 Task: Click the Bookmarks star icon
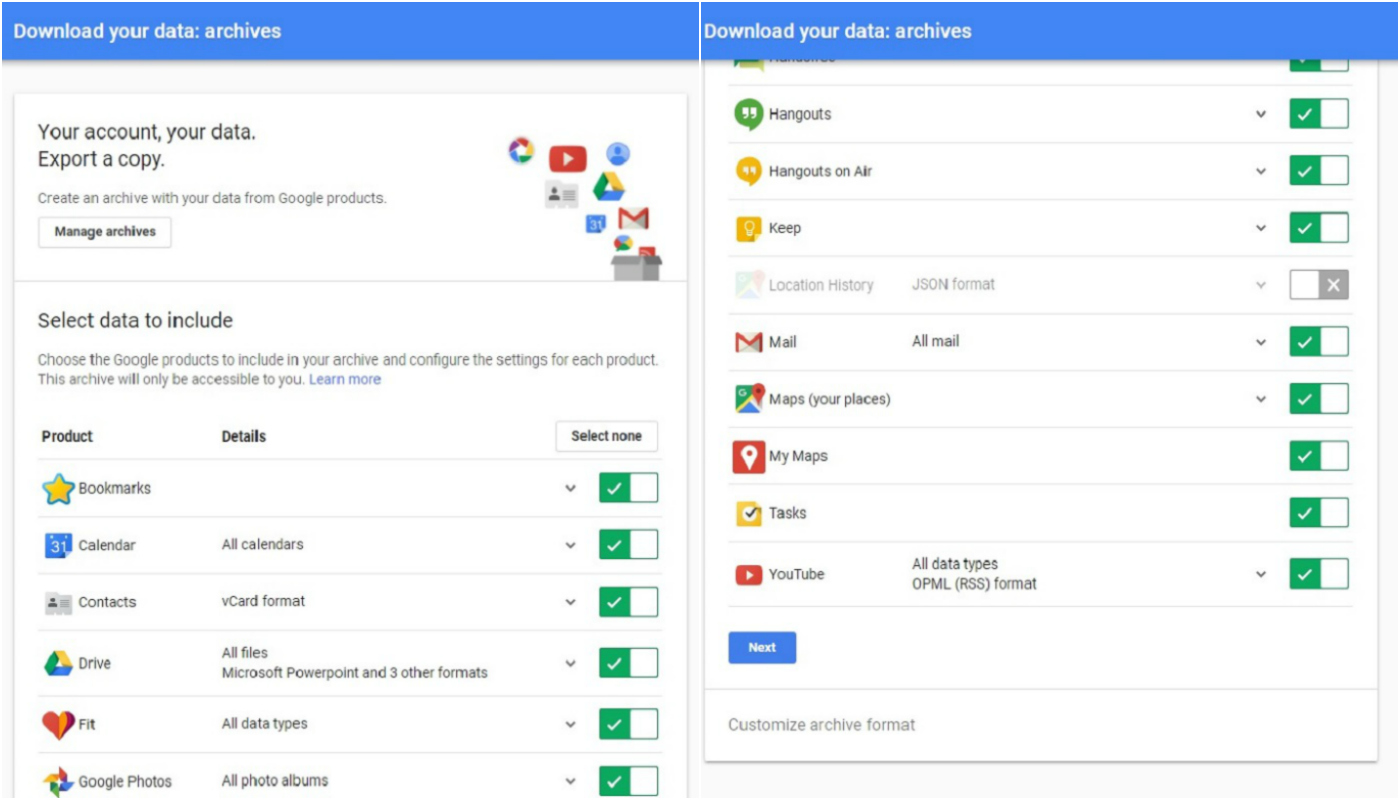tap(59, 489)
